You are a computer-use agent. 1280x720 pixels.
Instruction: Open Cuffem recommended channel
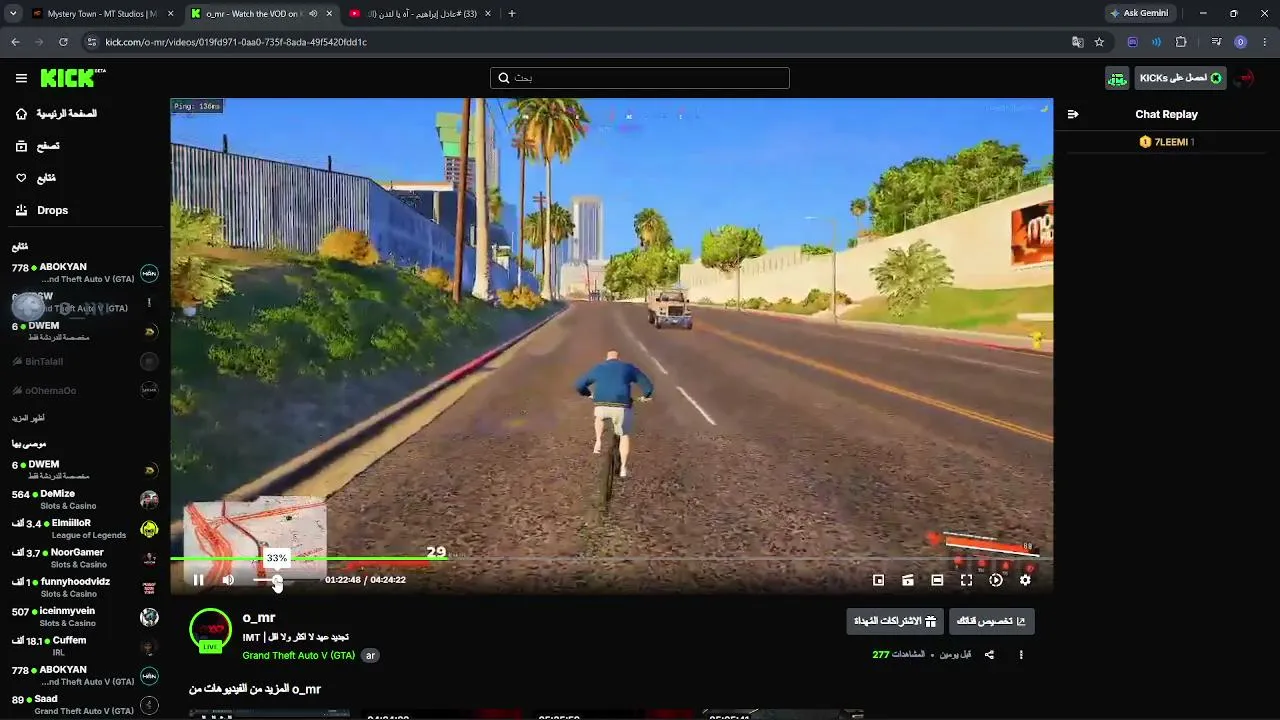(x=85, y=646)
